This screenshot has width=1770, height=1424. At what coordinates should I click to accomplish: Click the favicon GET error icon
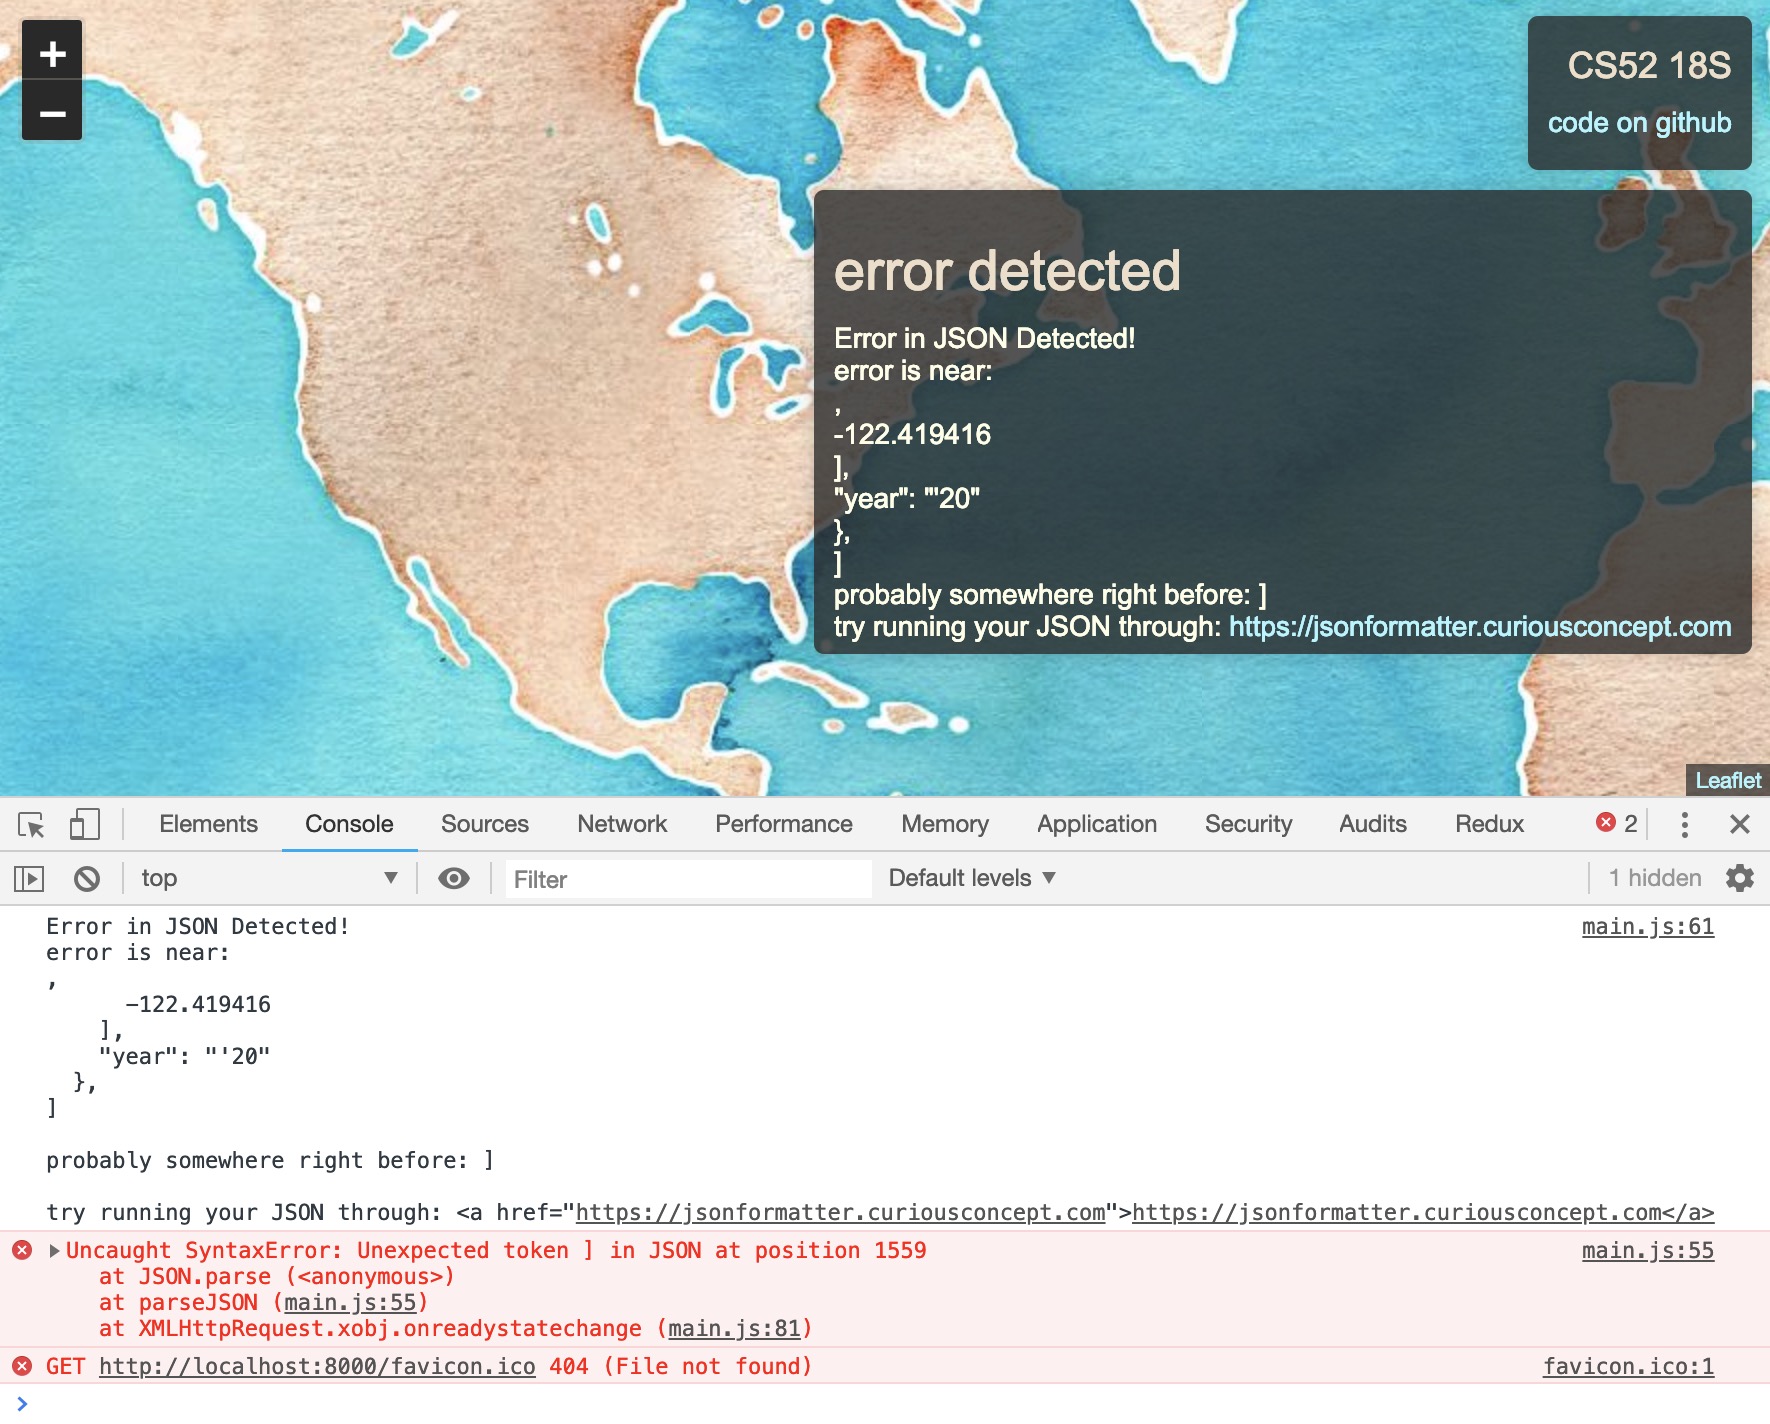[x=22, y=1366]
